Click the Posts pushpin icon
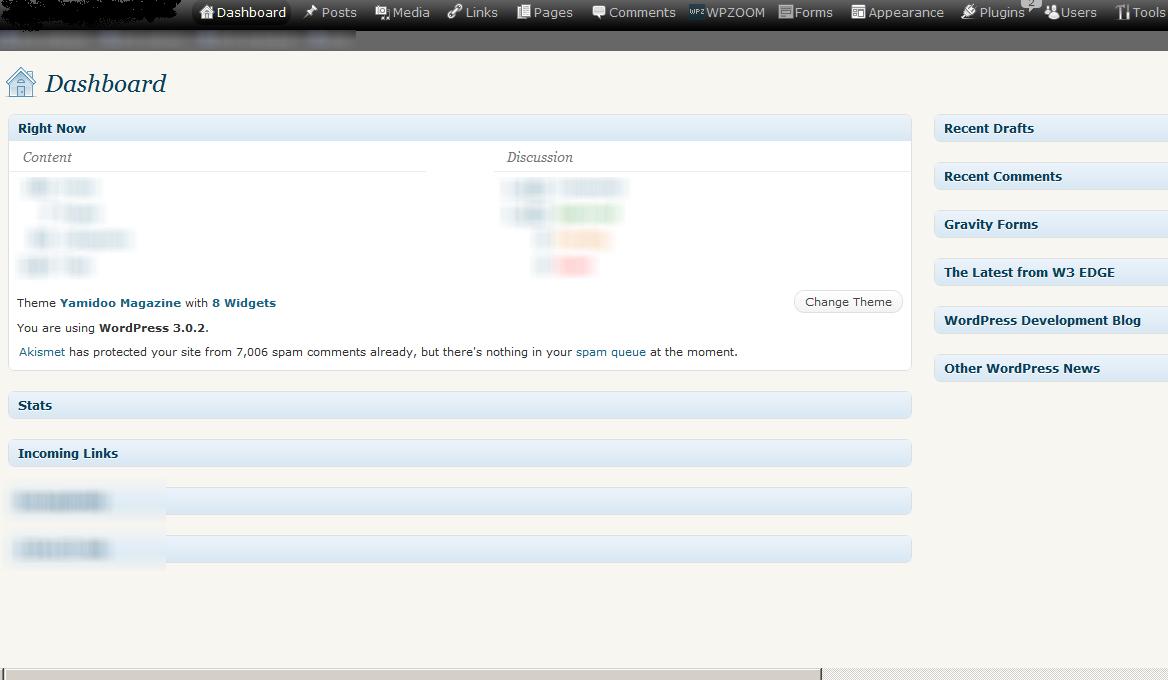Screen dimensions: 1168x680 pos(311,12)
